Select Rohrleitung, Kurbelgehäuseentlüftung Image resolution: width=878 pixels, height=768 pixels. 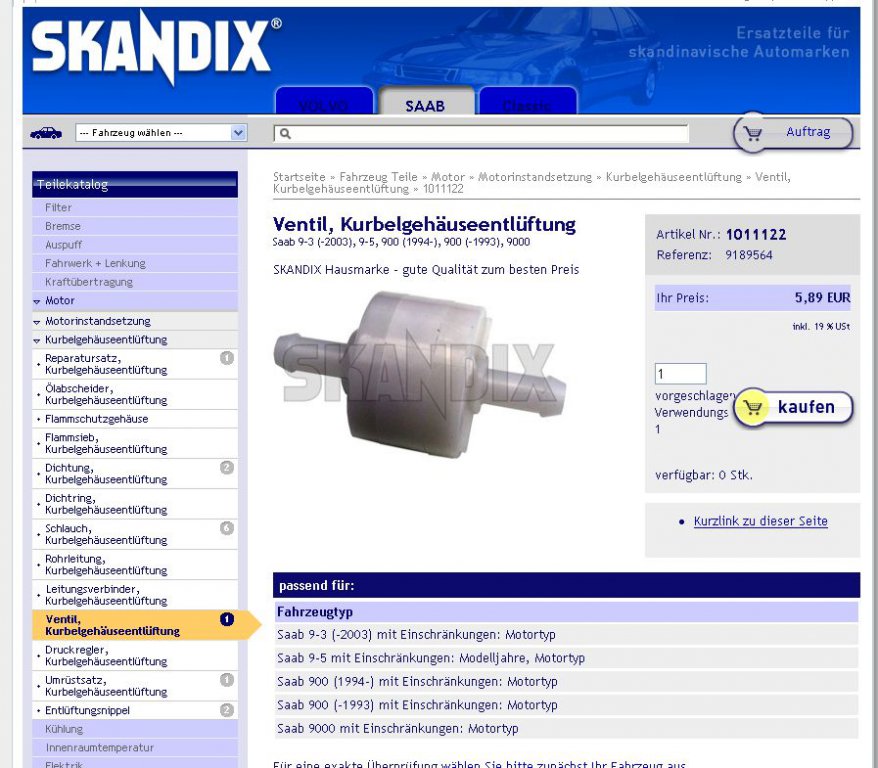[135, 564]
